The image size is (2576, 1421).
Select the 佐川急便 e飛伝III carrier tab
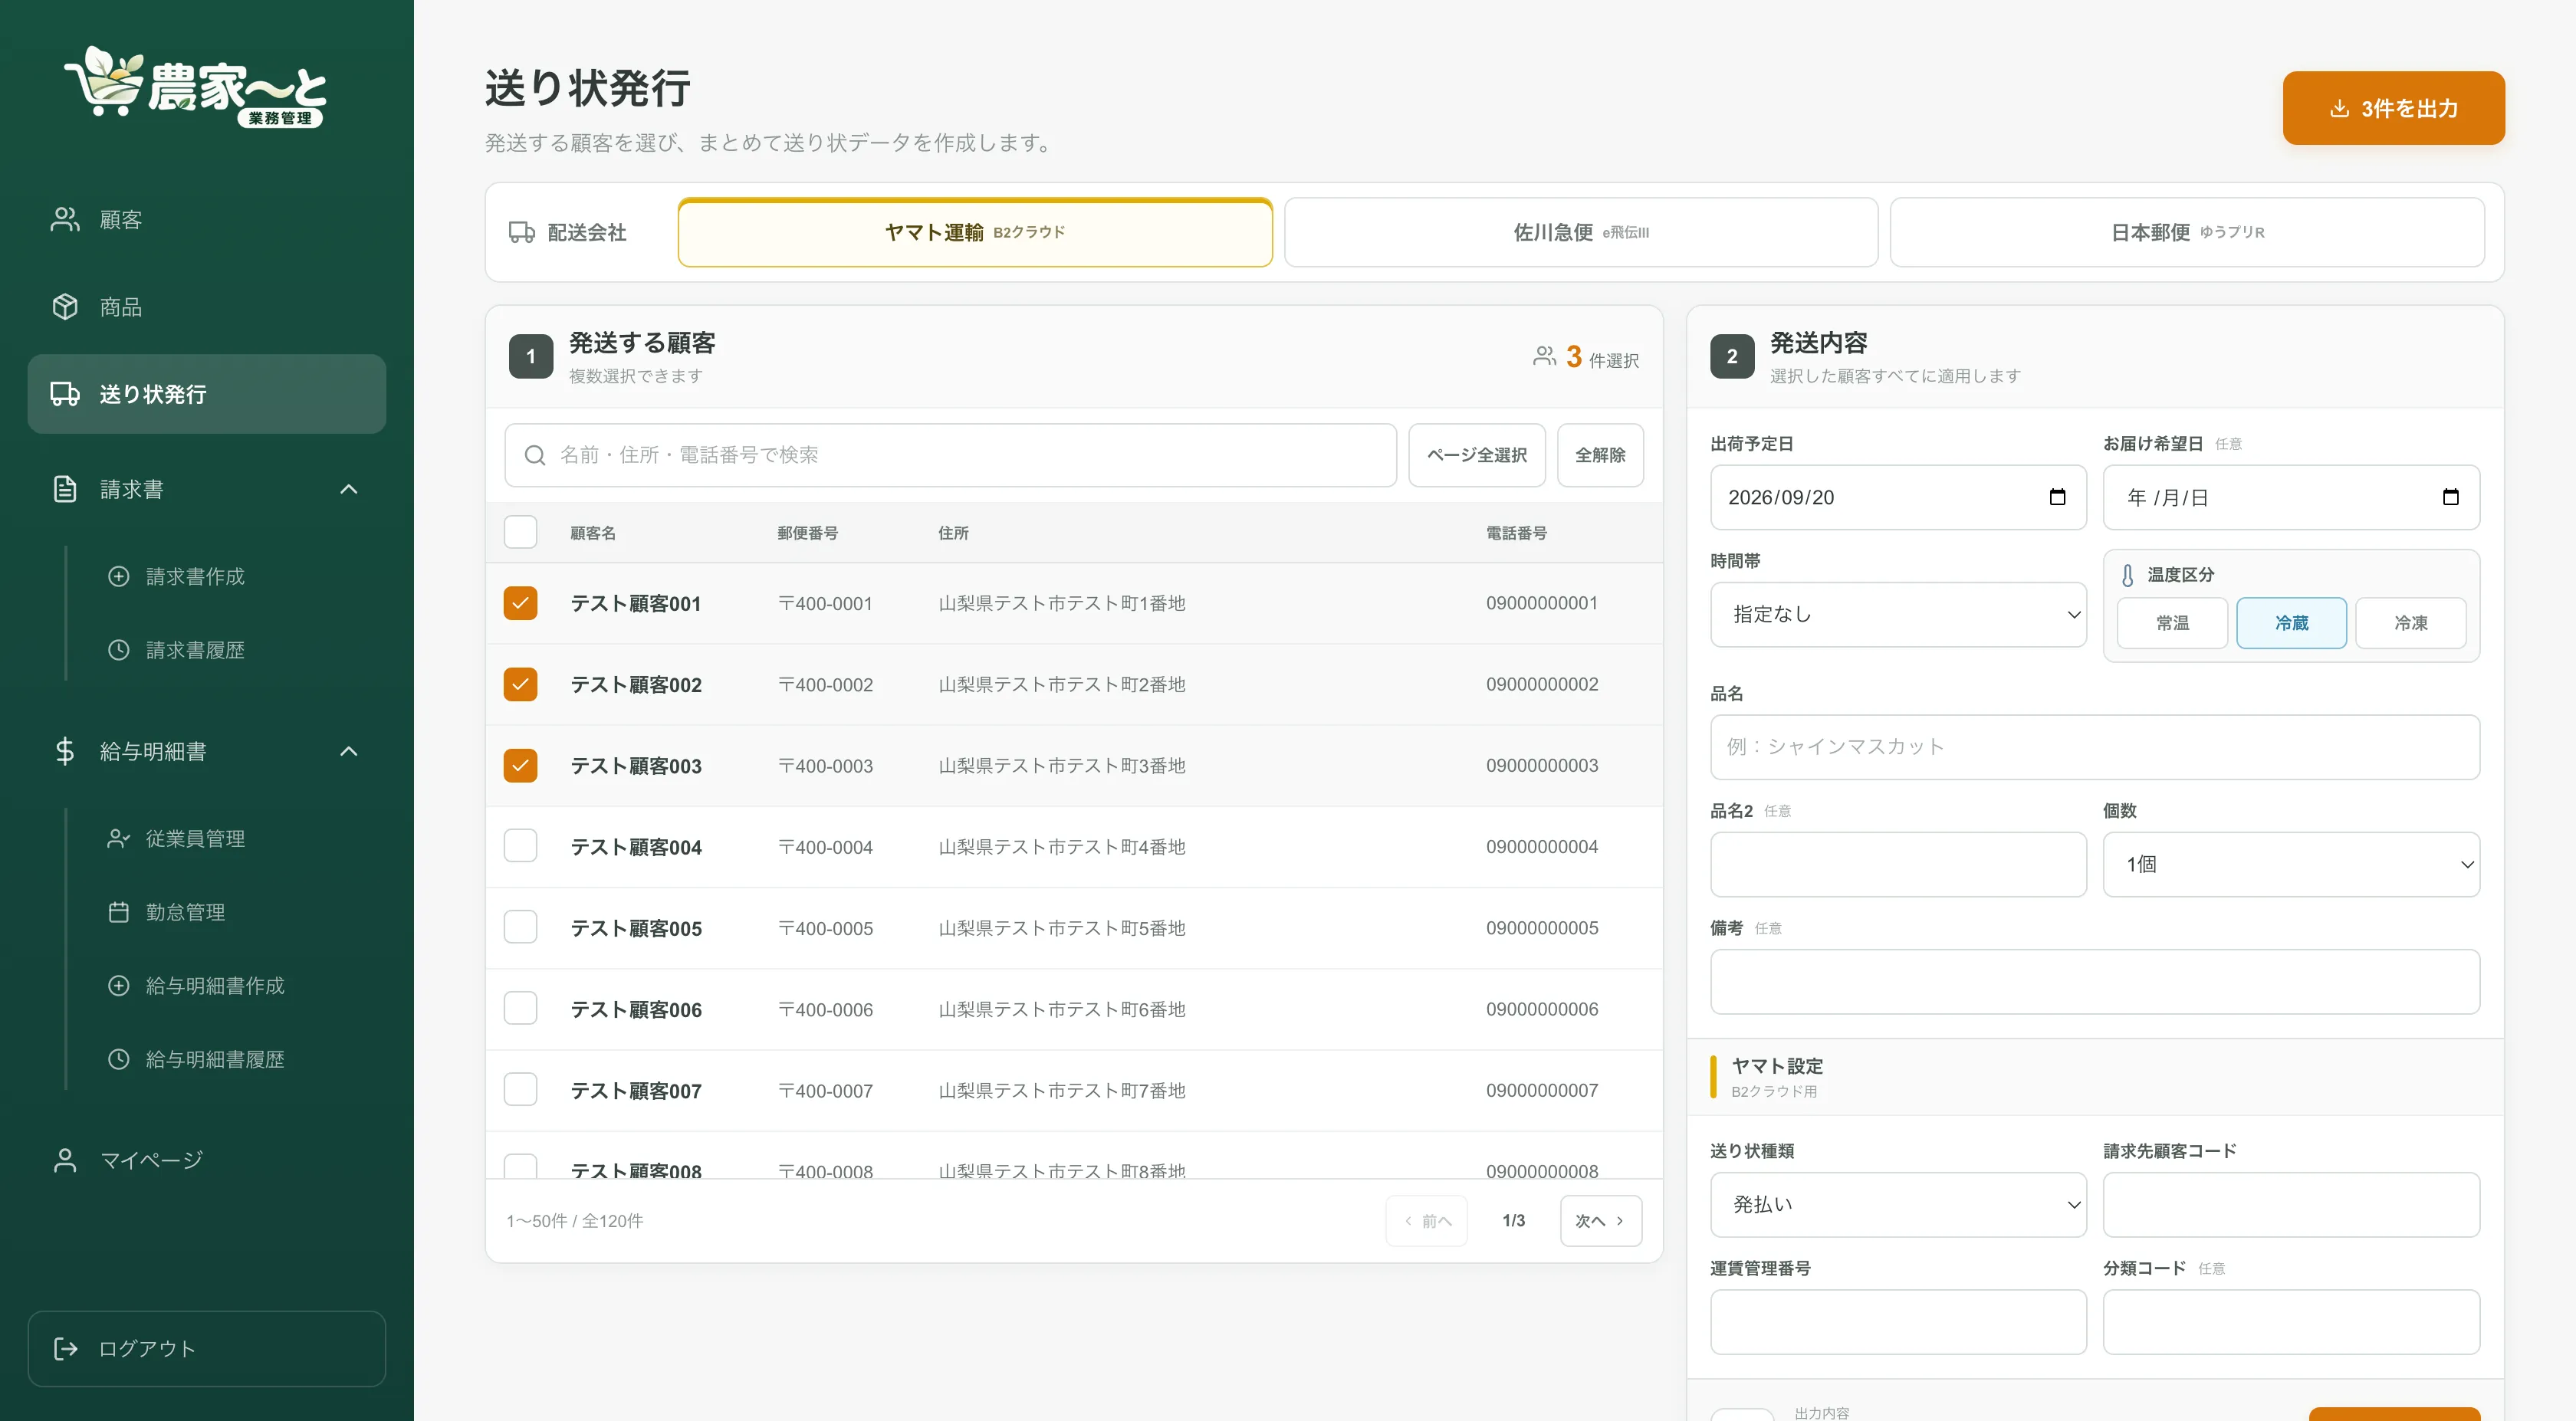click(x=1581, y=232)
